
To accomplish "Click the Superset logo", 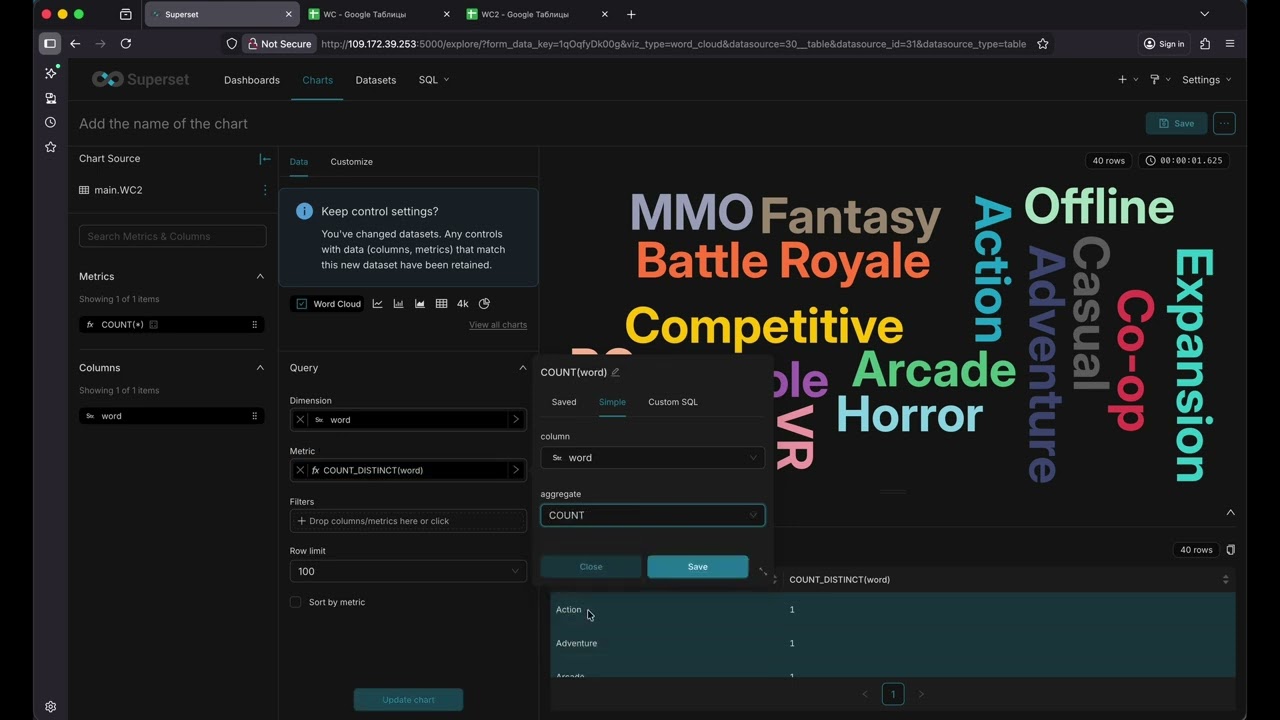I will click(140, 80).
